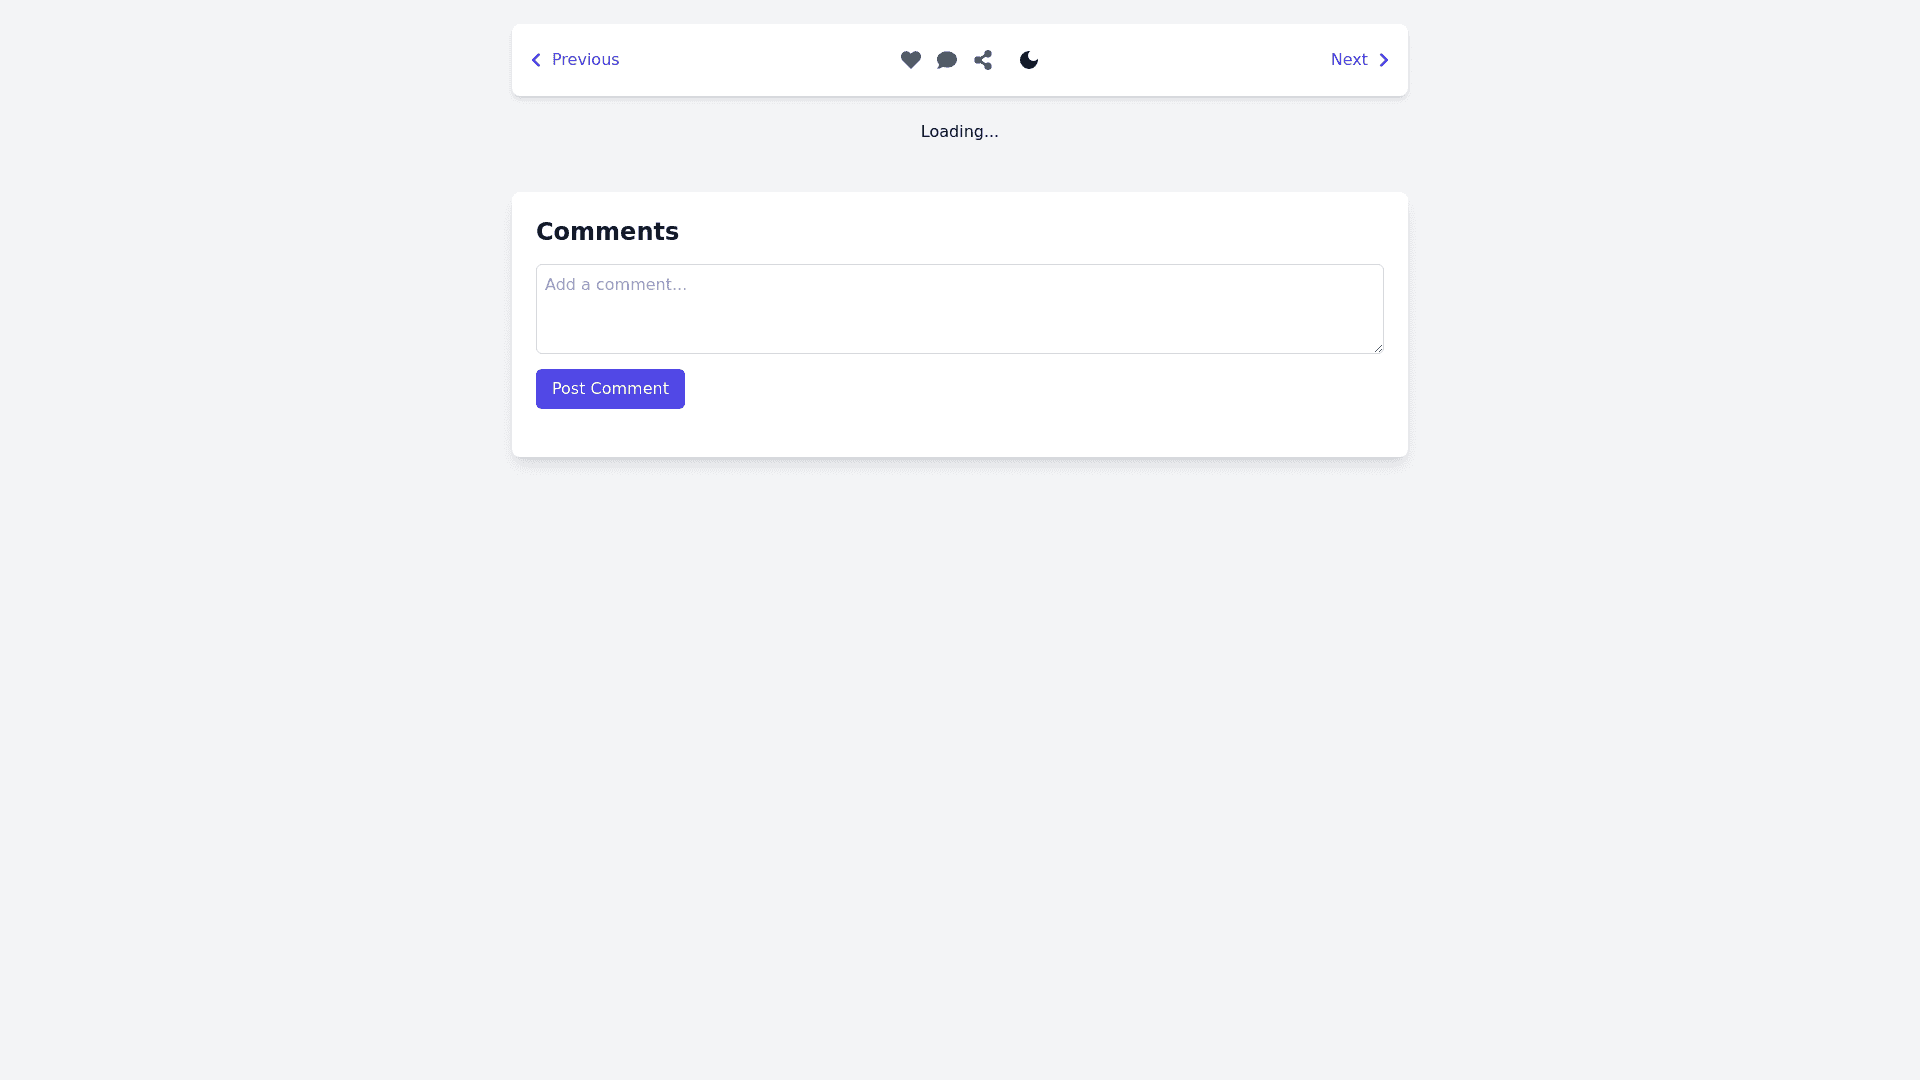Screen dimensions: 1920x1080
Task: Click the share icon
Action: (x=983, y=60)
